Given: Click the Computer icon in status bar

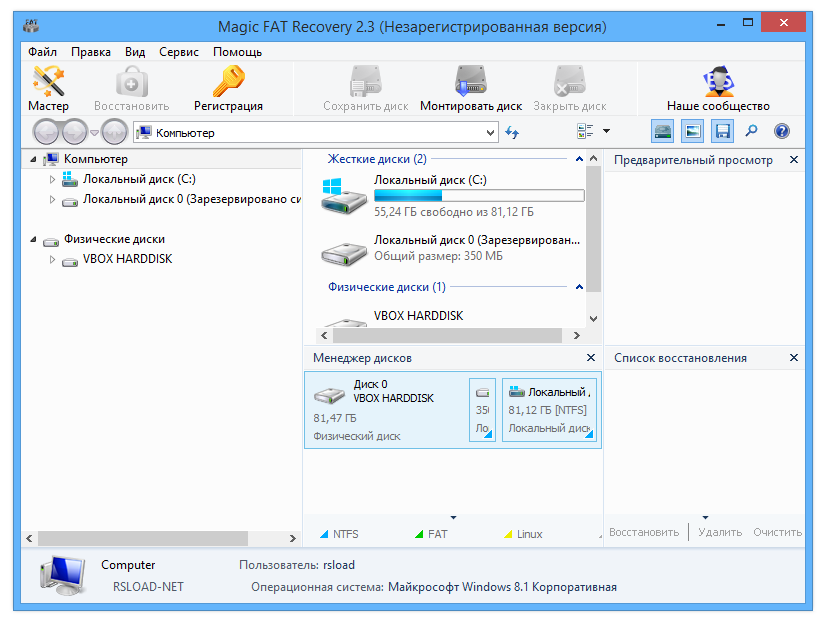Looking at the screenshot, I should 63,575.
